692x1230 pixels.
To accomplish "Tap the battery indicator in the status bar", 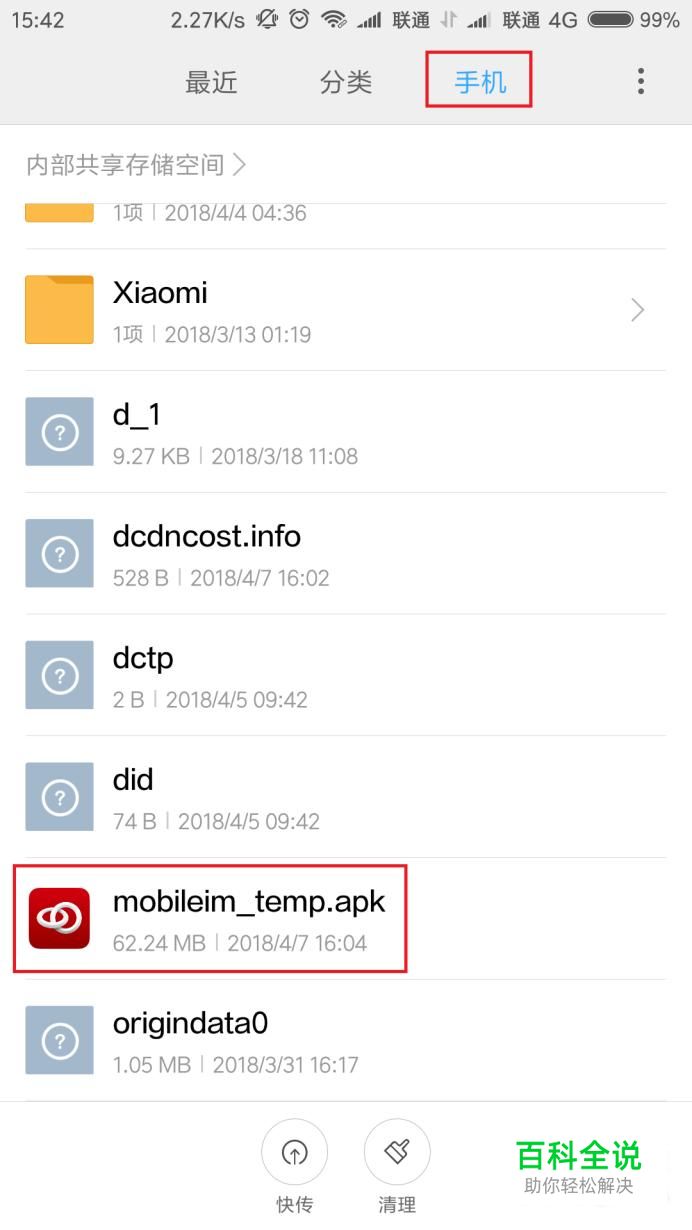I will [x=609, y=20].
